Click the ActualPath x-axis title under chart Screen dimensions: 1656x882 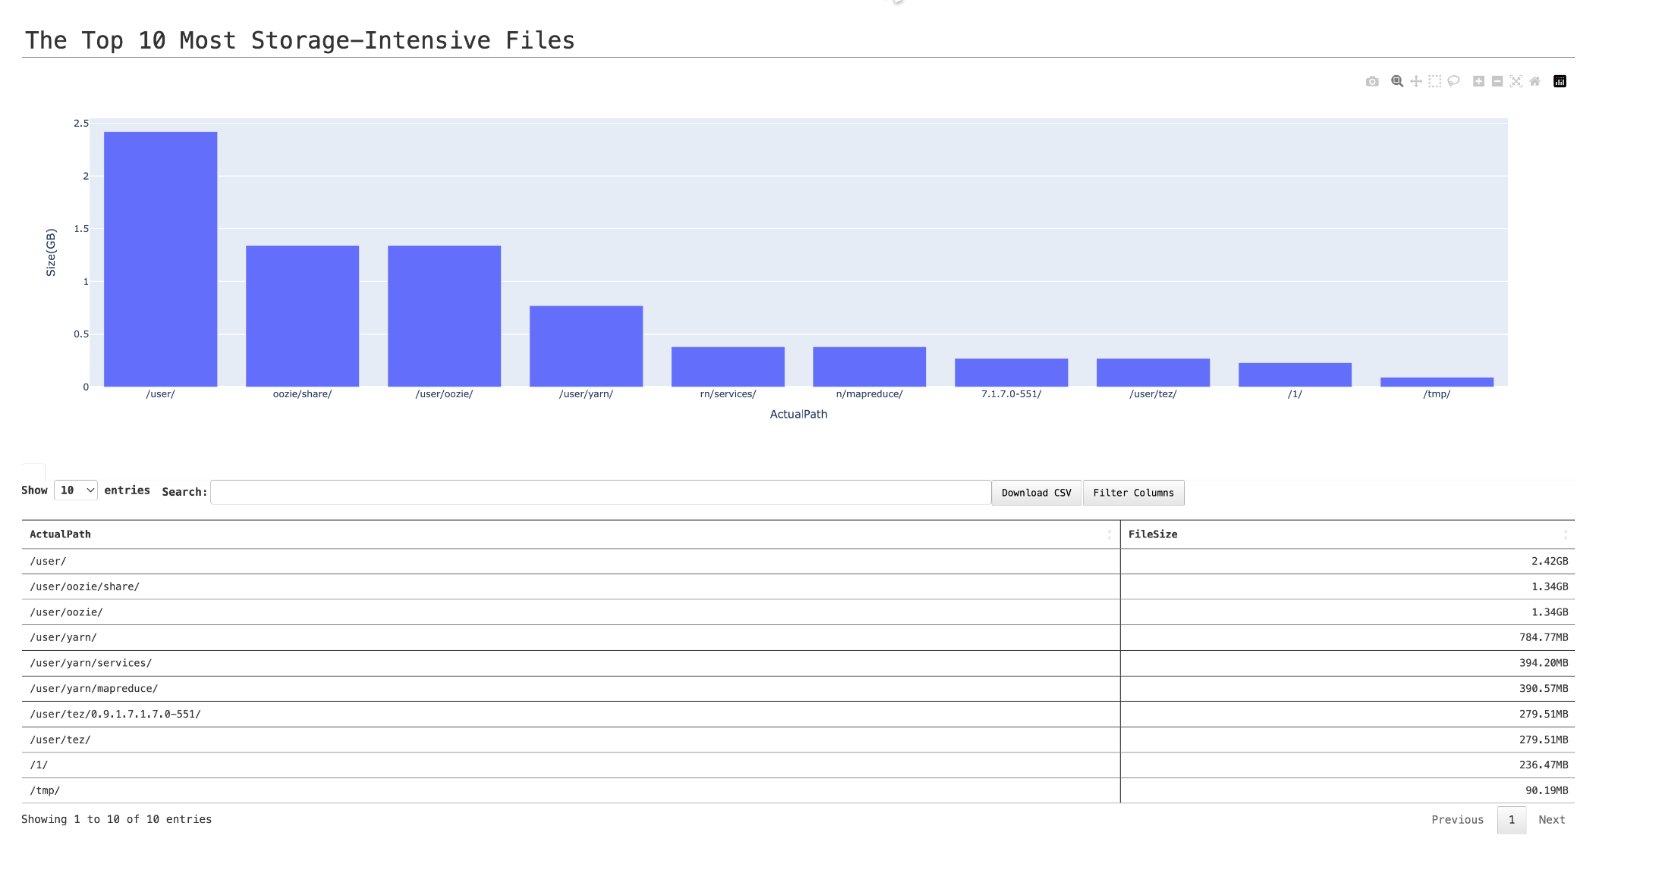pyautogui.click(x=798, y=414)
